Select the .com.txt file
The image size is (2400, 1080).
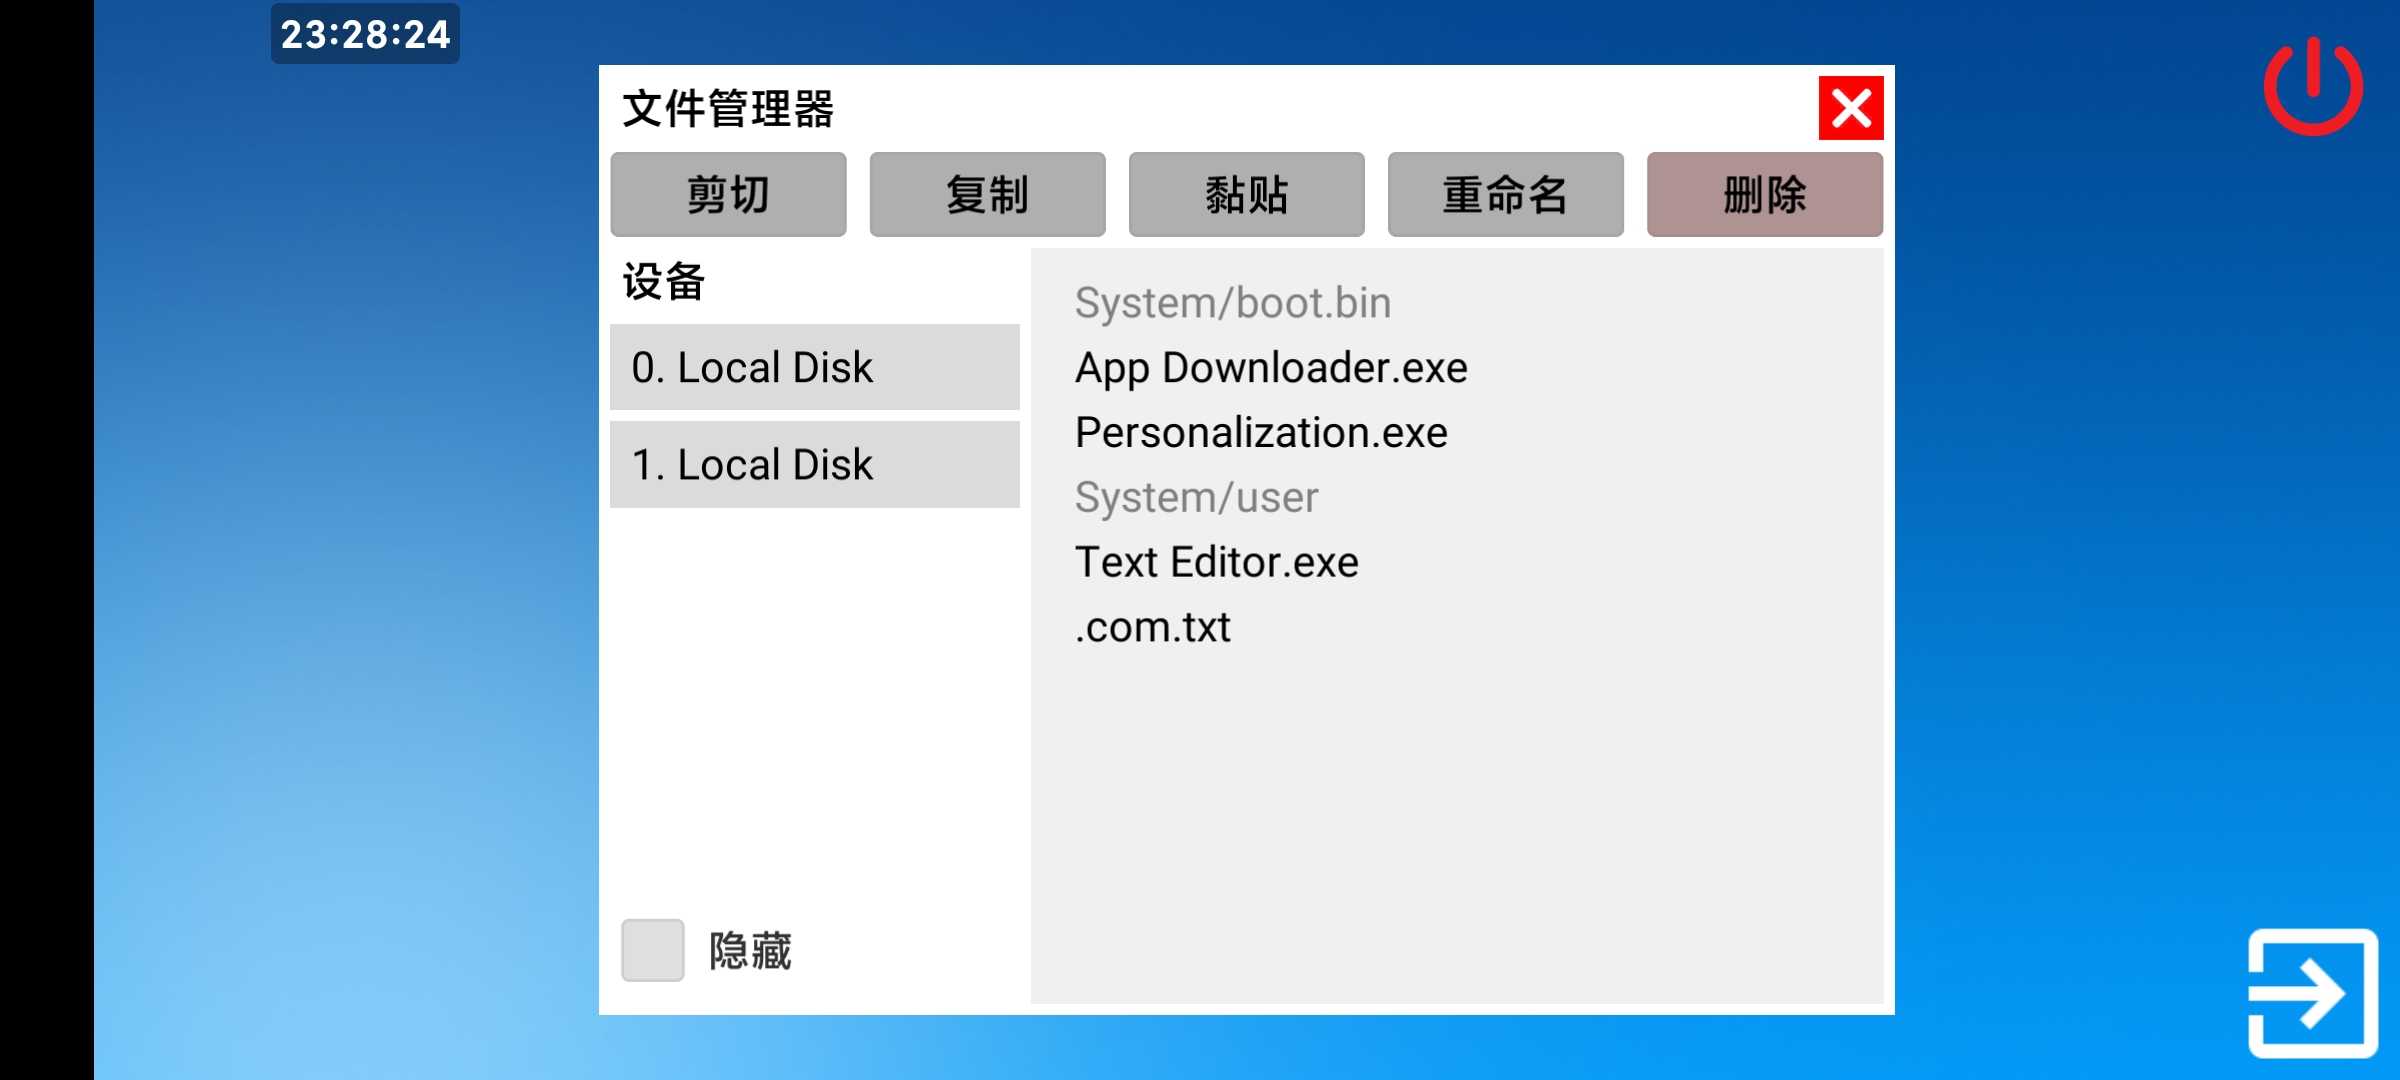point(1152,627)
